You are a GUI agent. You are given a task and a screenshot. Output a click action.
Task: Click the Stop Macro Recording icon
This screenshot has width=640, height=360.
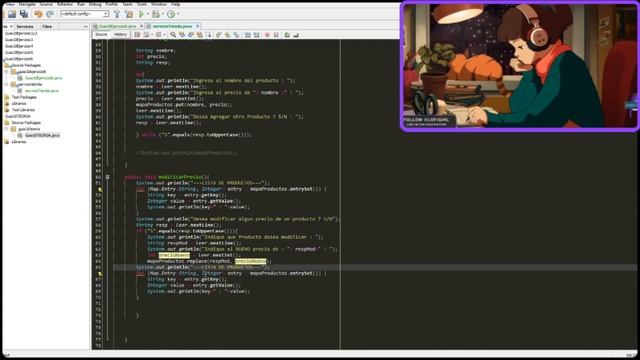click(x=276, y=35)
